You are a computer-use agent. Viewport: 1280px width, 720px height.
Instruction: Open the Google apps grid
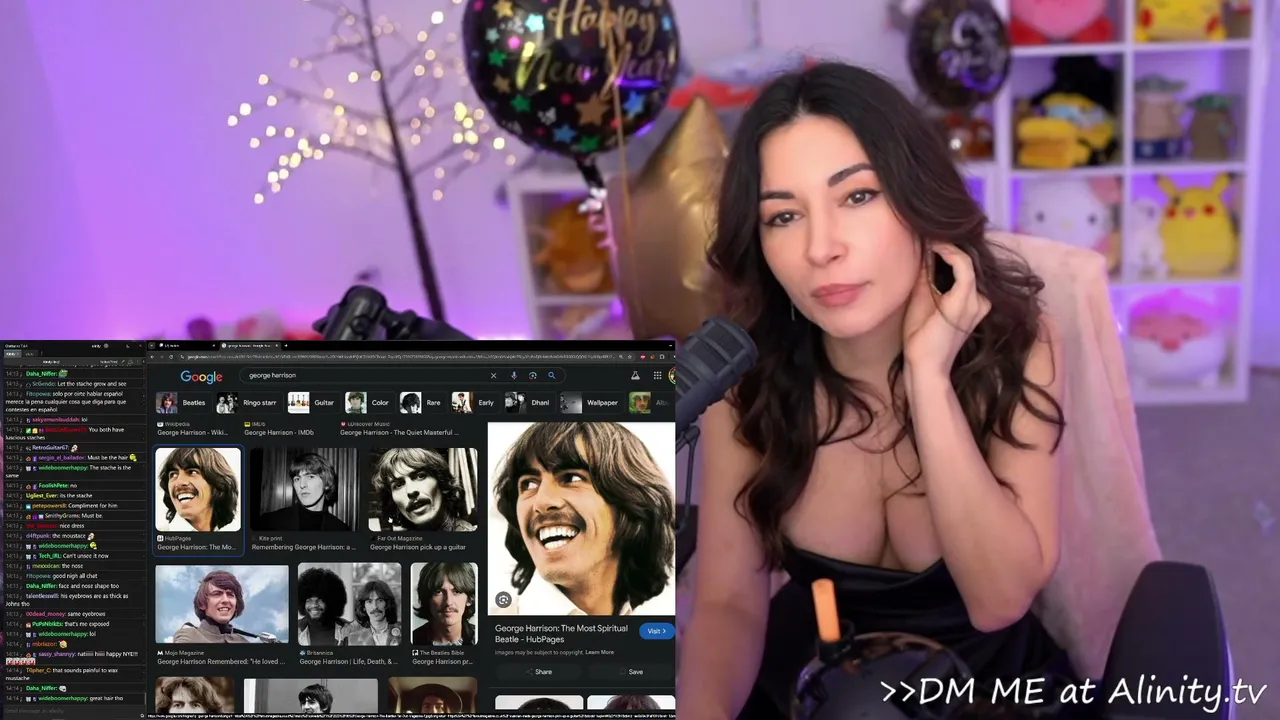pyautogui.click(x=657, y=376)
